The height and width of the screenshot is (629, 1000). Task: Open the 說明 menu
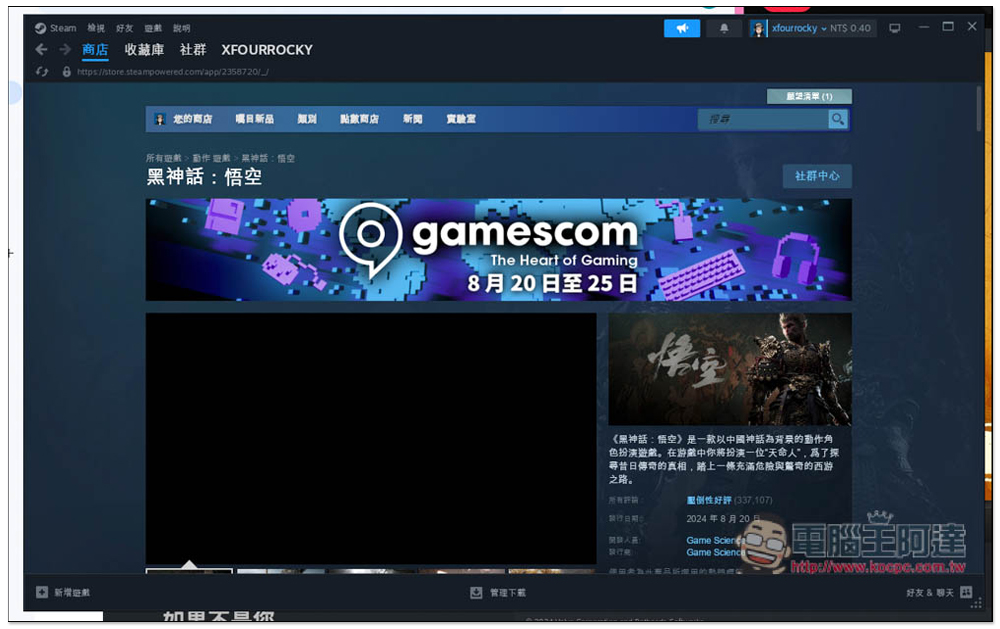pos(182,28)
